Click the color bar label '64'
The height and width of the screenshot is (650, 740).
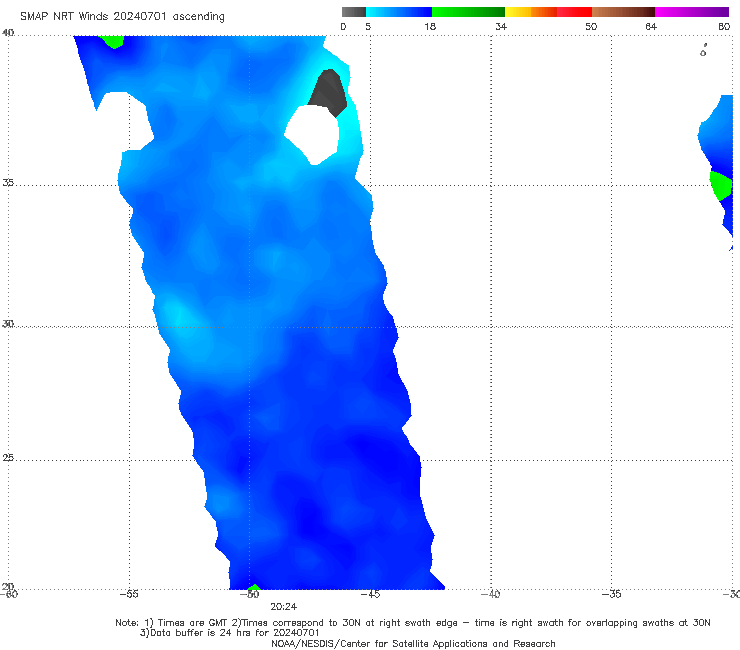tap(651, 26)
